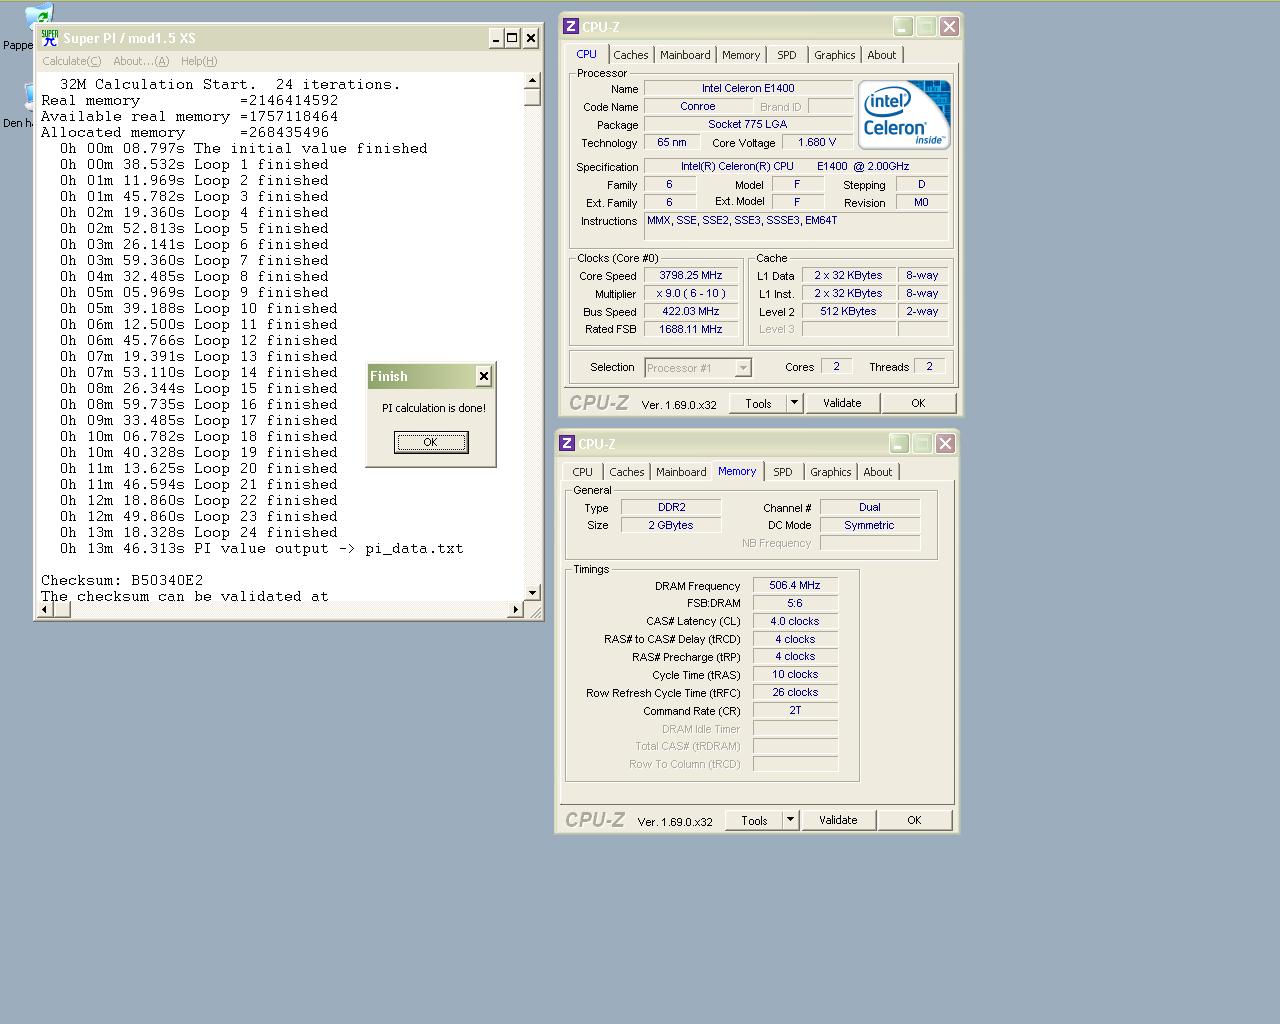Click Super PI horizontal scrollbar left arrow
1280x1024 pixels.
(x=44, y=609)
